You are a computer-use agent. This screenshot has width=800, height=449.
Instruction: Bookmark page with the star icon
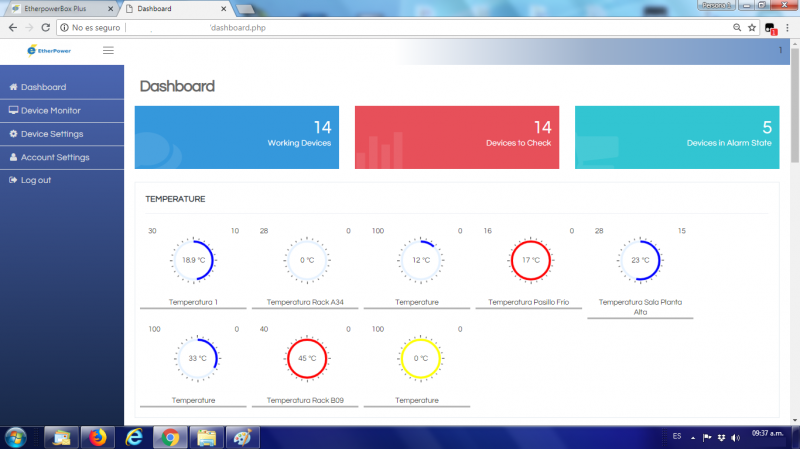pyautogui.click(x=751, y=28)
